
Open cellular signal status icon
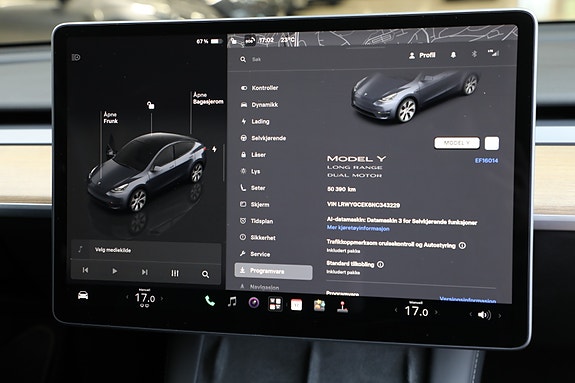494,53
